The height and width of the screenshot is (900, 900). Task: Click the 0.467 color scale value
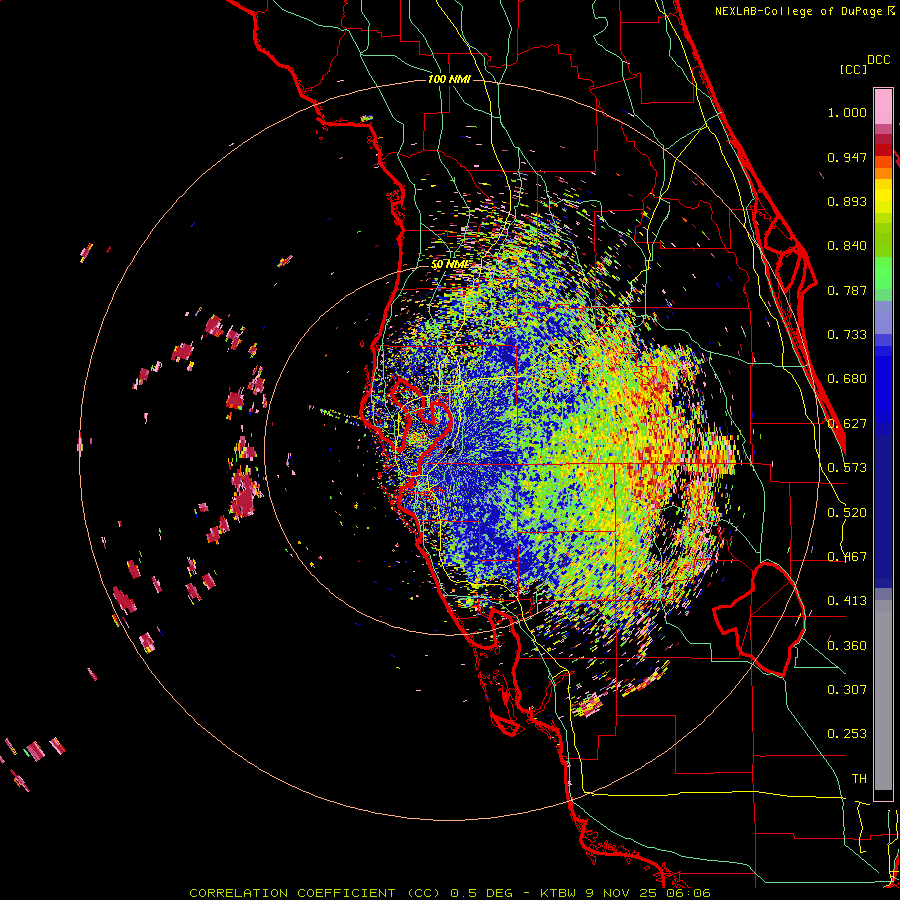tap(847, 557)
